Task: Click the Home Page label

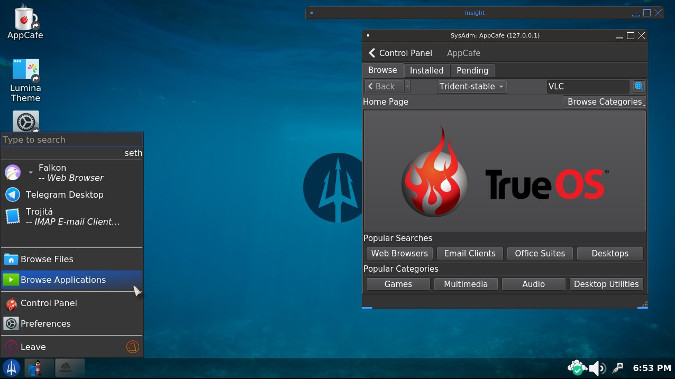Action: click(x=386, y=102)
